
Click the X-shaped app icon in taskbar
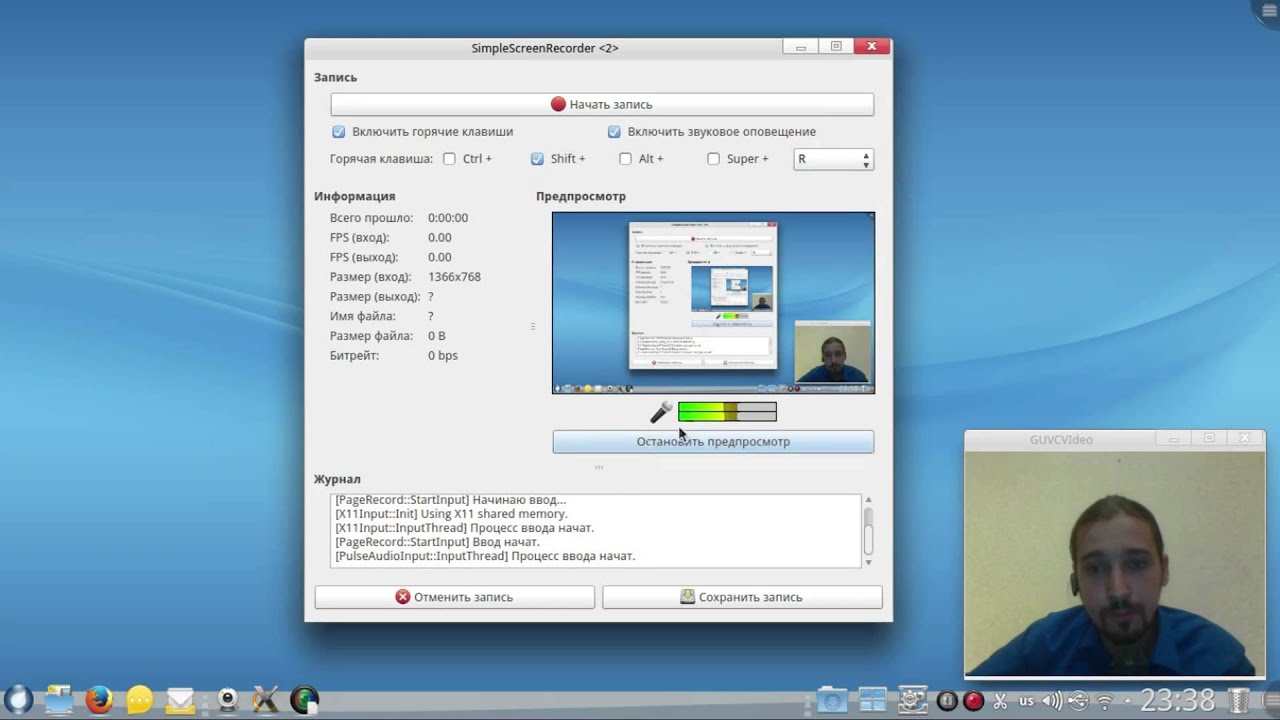click(x=265, y=700)
